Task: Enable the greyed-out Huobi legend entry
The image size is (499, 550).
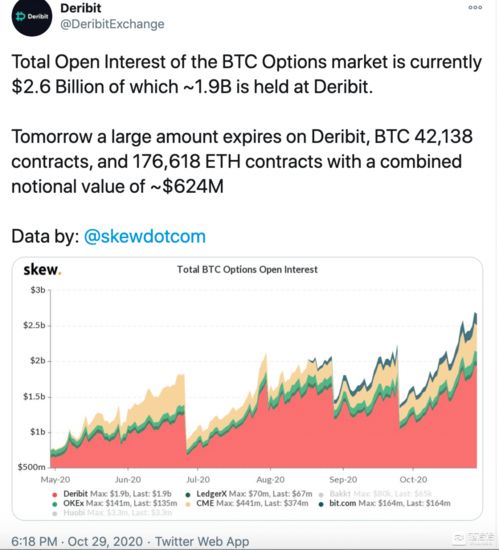Action: pos(112,513)
